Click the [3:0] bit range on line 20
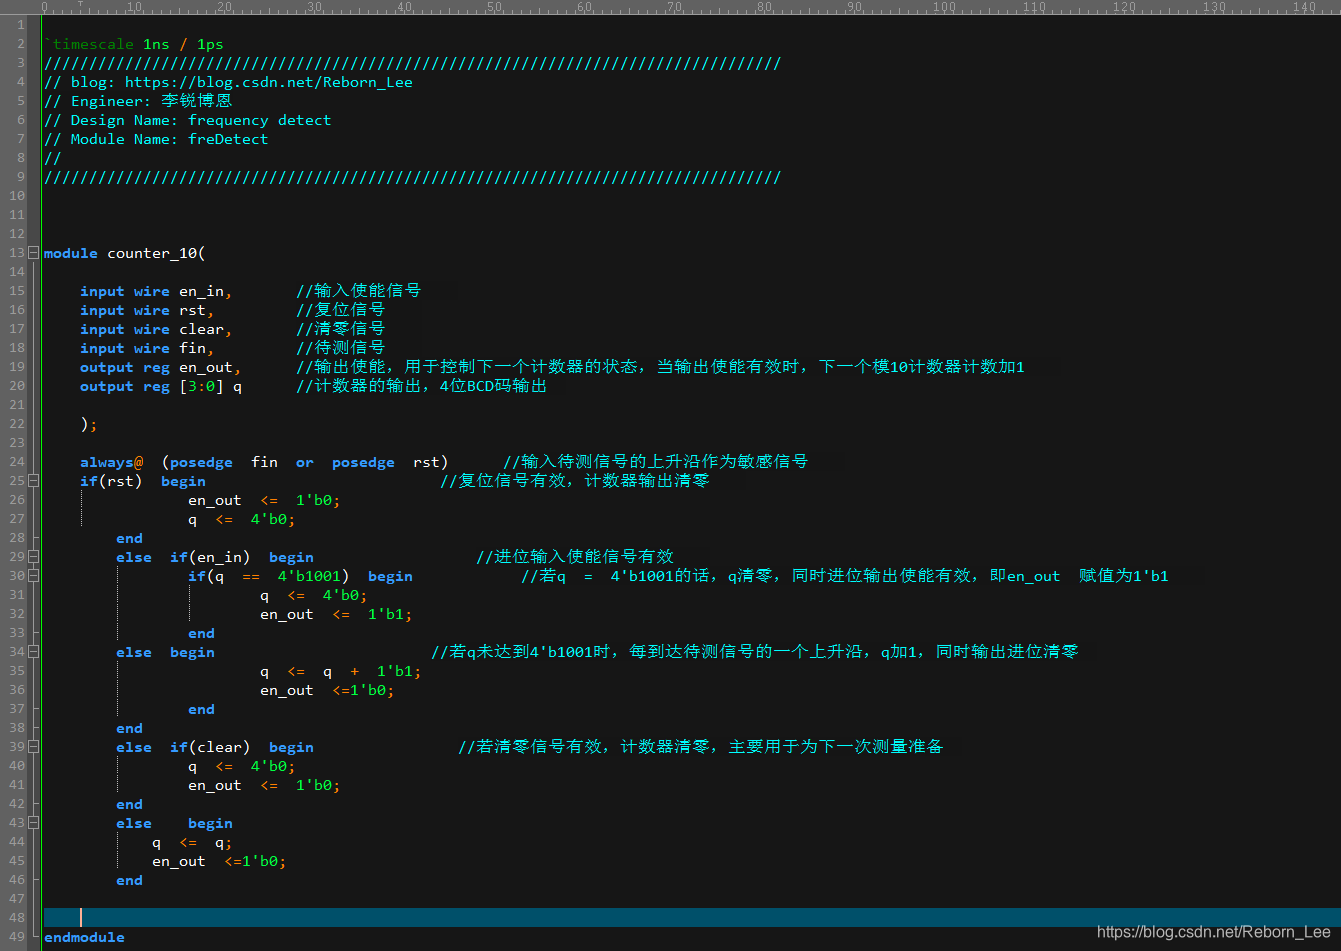 click(201, 386)
